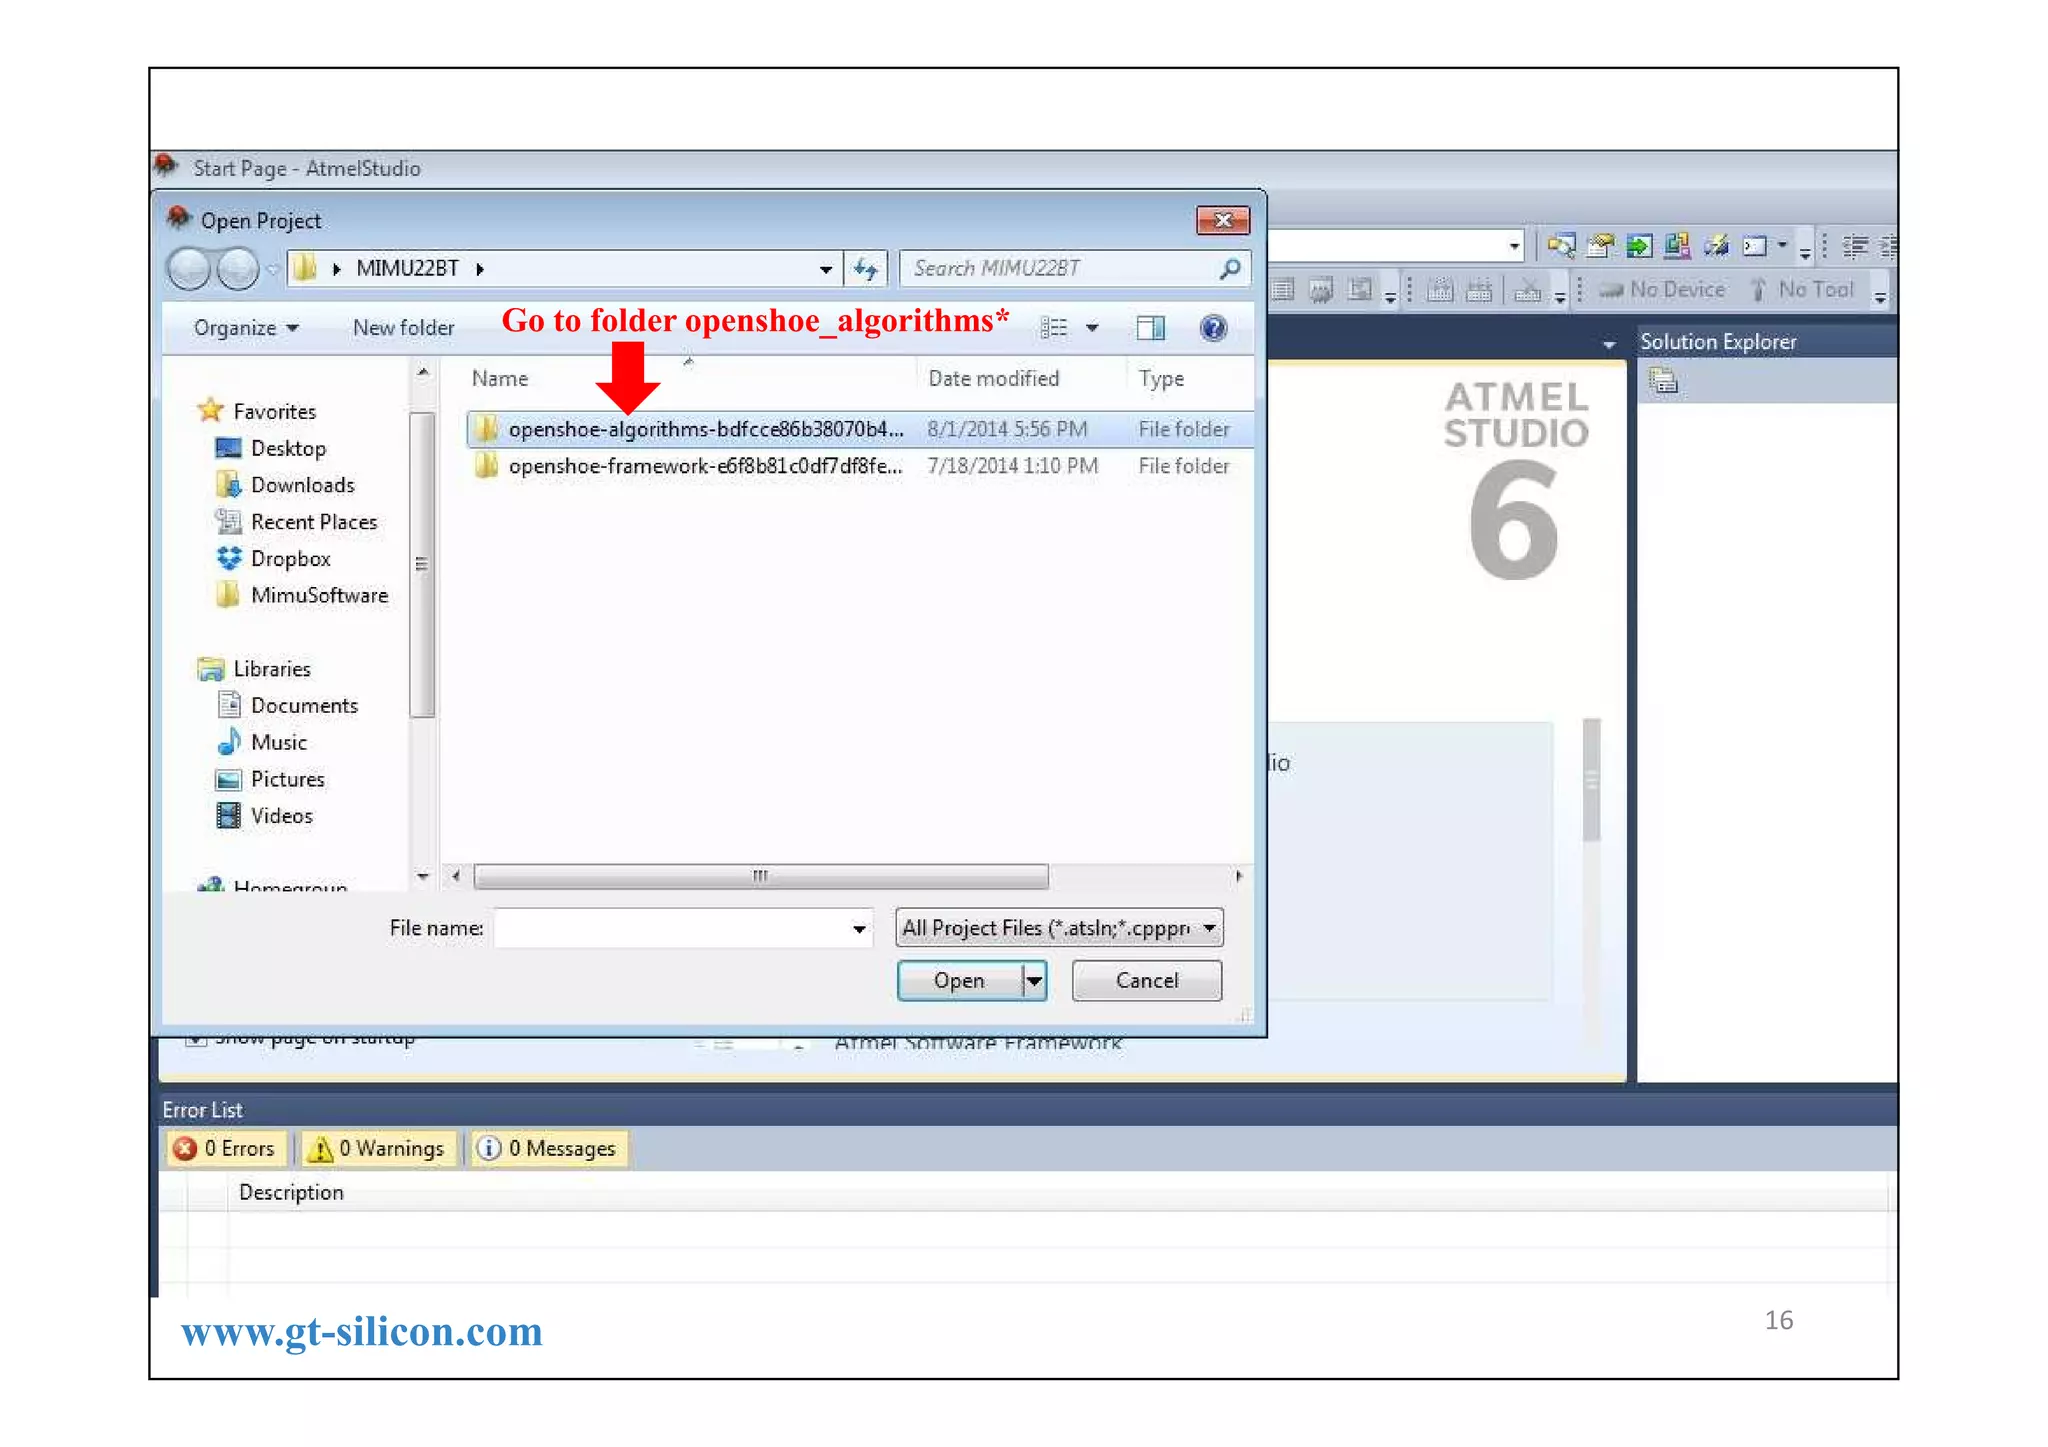Click Solution Explorer properties icon
Image resolution: width=2048 pixels, height=1447 pixels.
1663,381
